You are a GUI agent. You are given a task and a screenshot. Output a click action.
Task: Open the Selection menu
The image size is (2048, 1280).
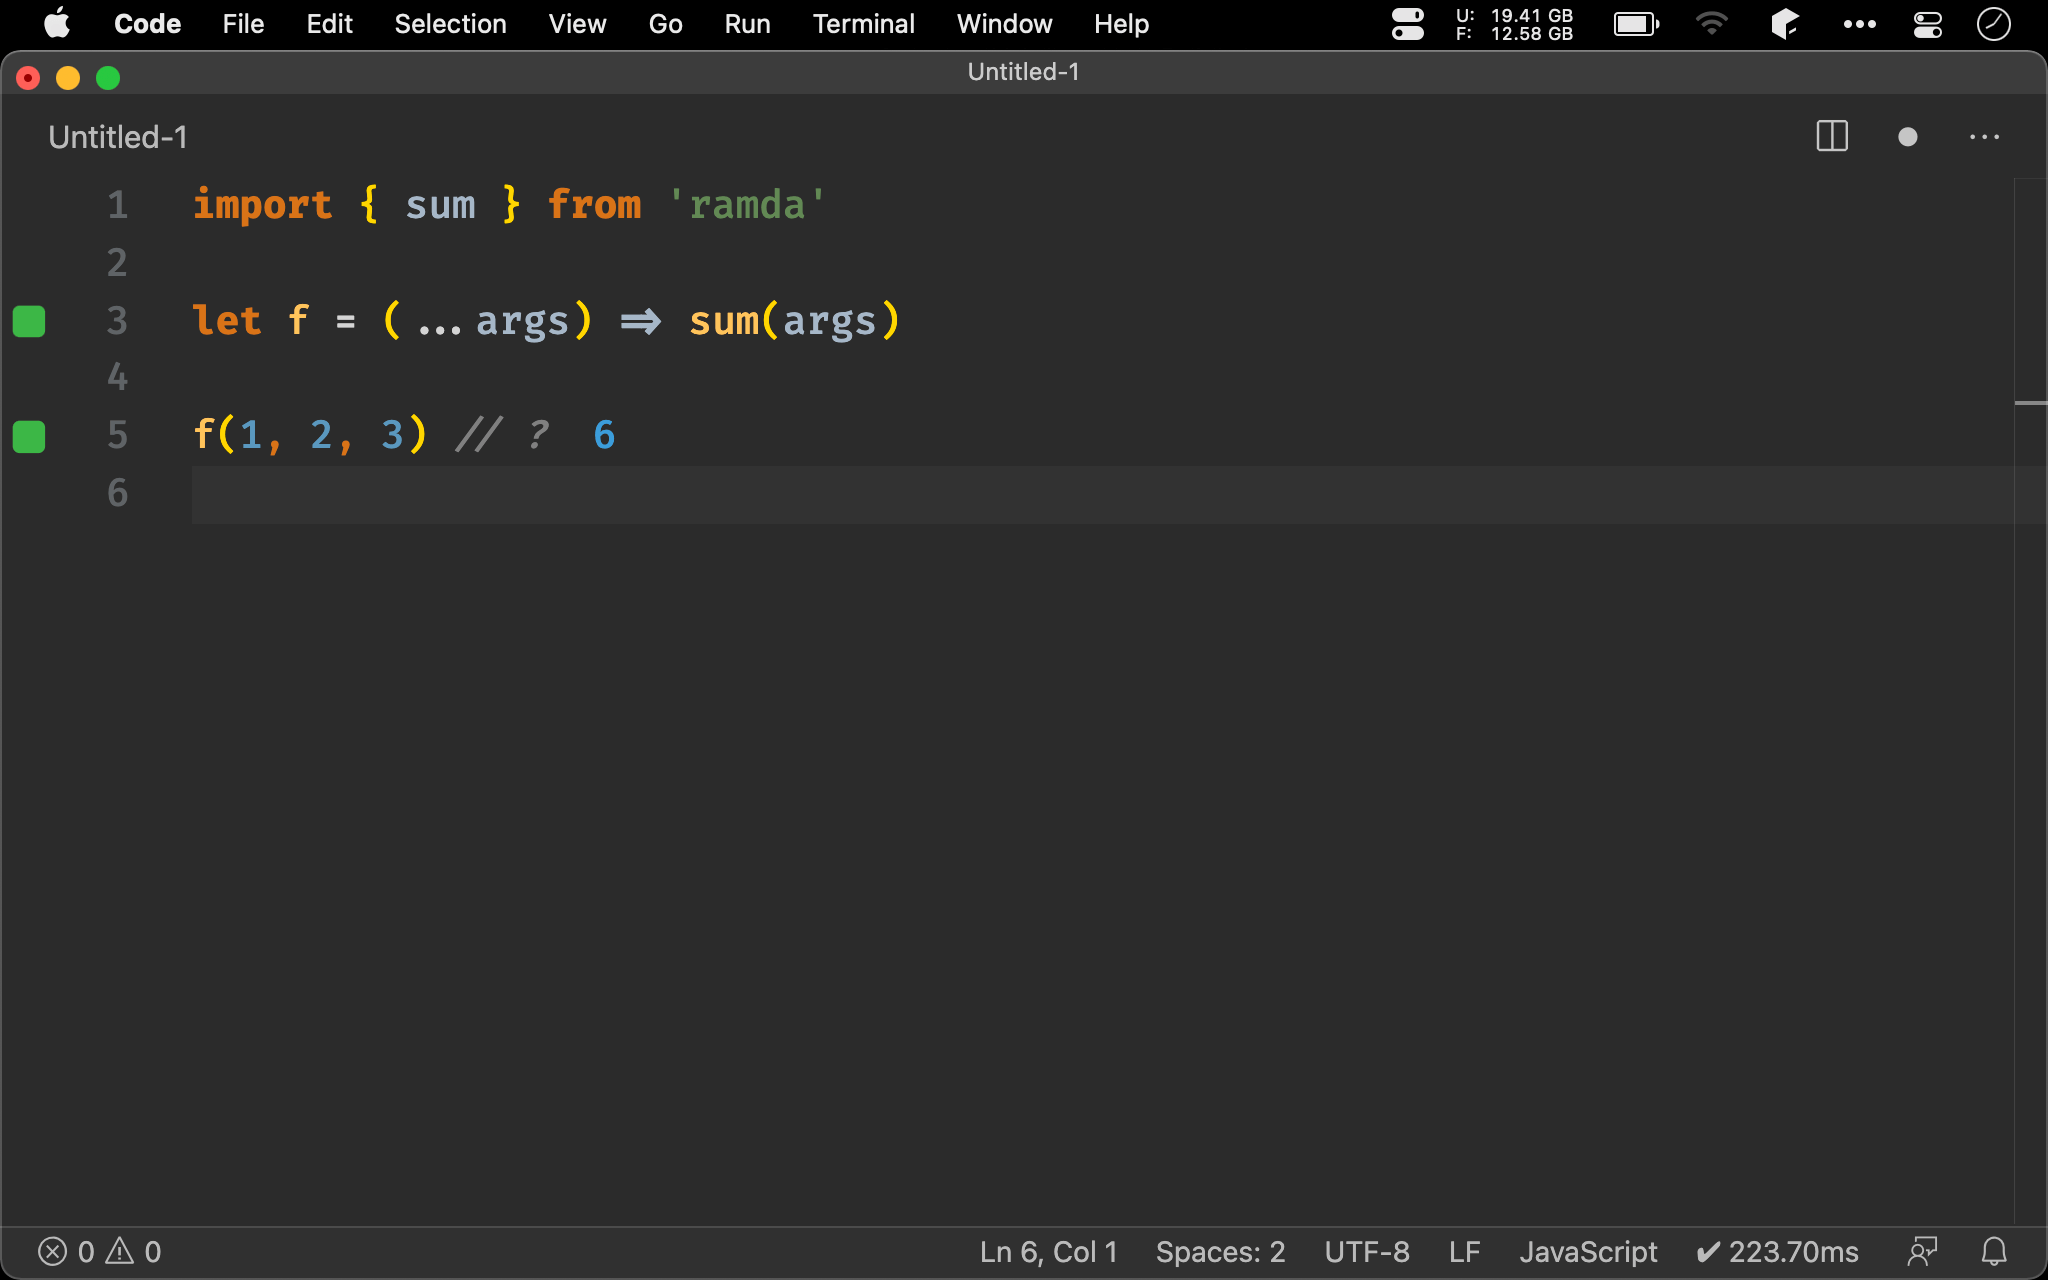tap(450, 24)
